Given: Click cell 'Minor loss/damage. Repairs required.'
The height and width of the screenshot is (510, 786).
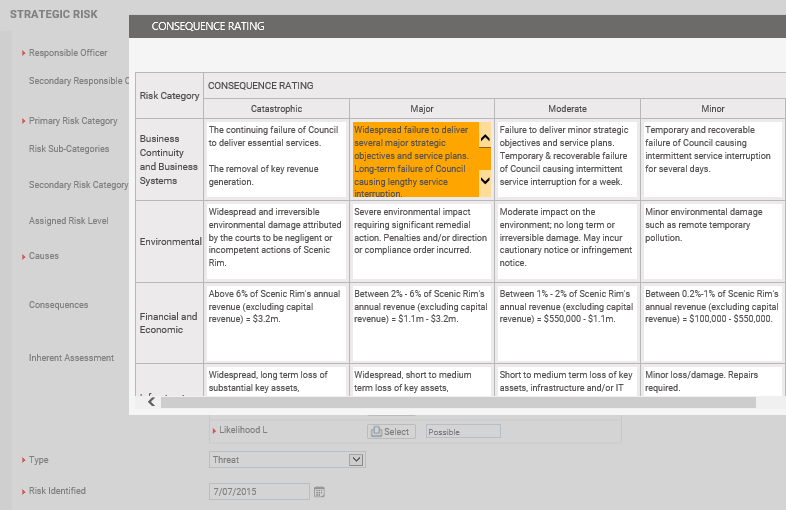Looking at the screenshot, I should 712,381.
